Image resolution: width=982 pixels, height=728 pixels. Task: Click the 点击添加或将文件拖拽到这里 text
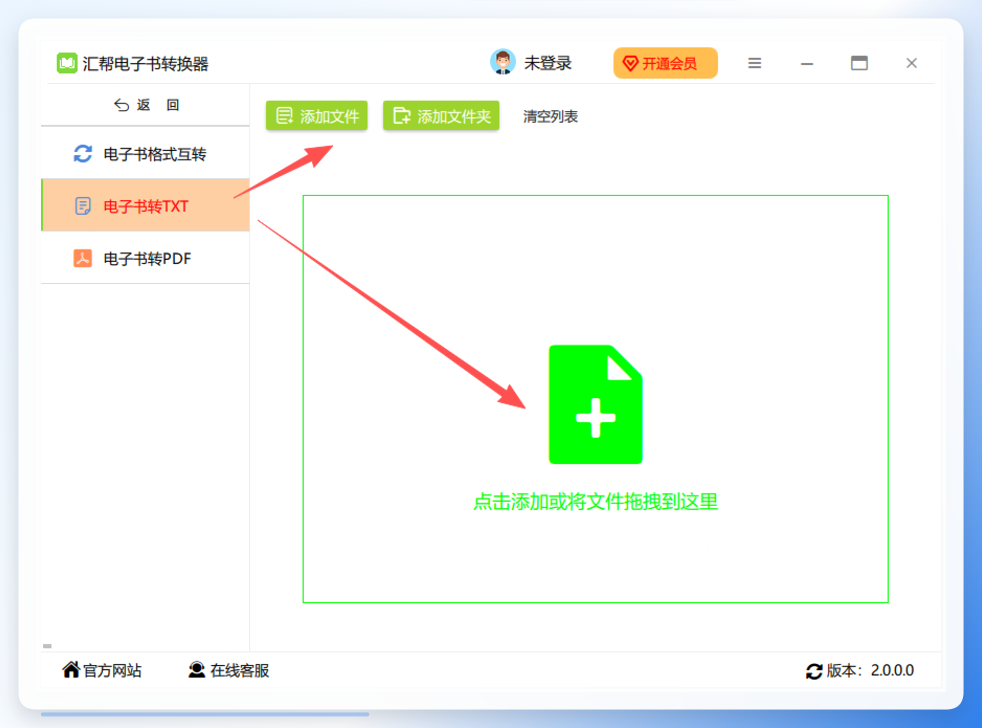click(596, 502)
